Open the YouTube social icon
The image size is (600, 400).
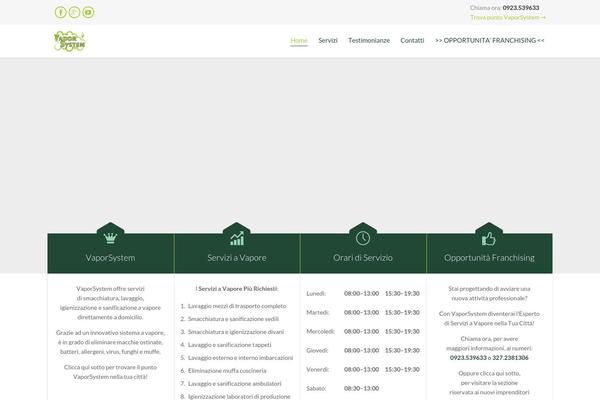[88, 12]
